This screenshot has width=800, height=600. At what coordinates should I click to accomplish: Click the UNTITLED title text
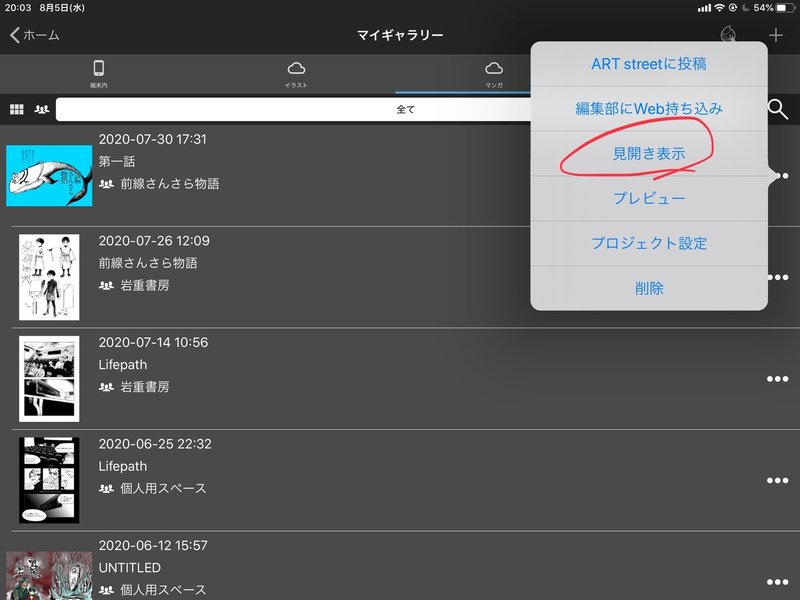pyautogui.click(x=130, y=567)
